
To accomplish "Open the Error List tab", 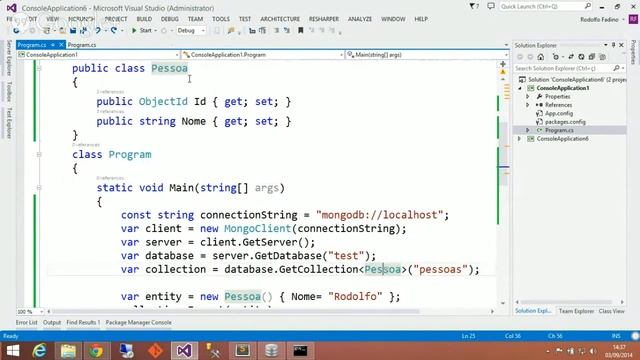I will [x=27, y=322].
